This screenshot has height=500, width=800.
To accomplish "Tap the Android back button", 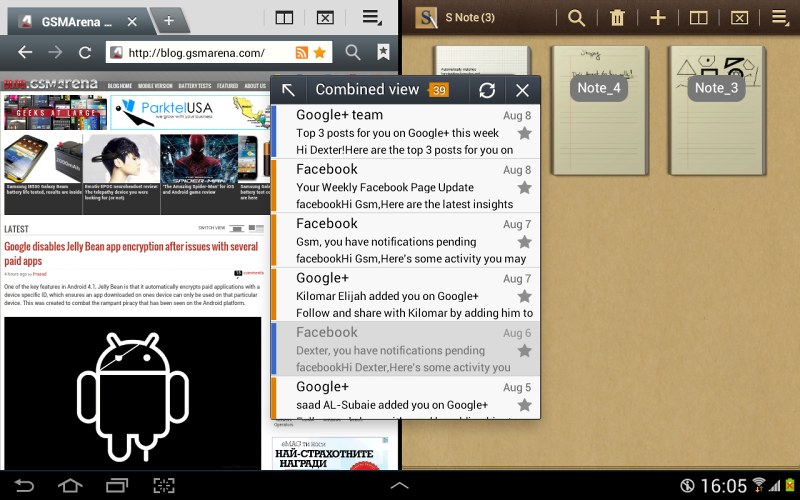I will tap(23, 485).
